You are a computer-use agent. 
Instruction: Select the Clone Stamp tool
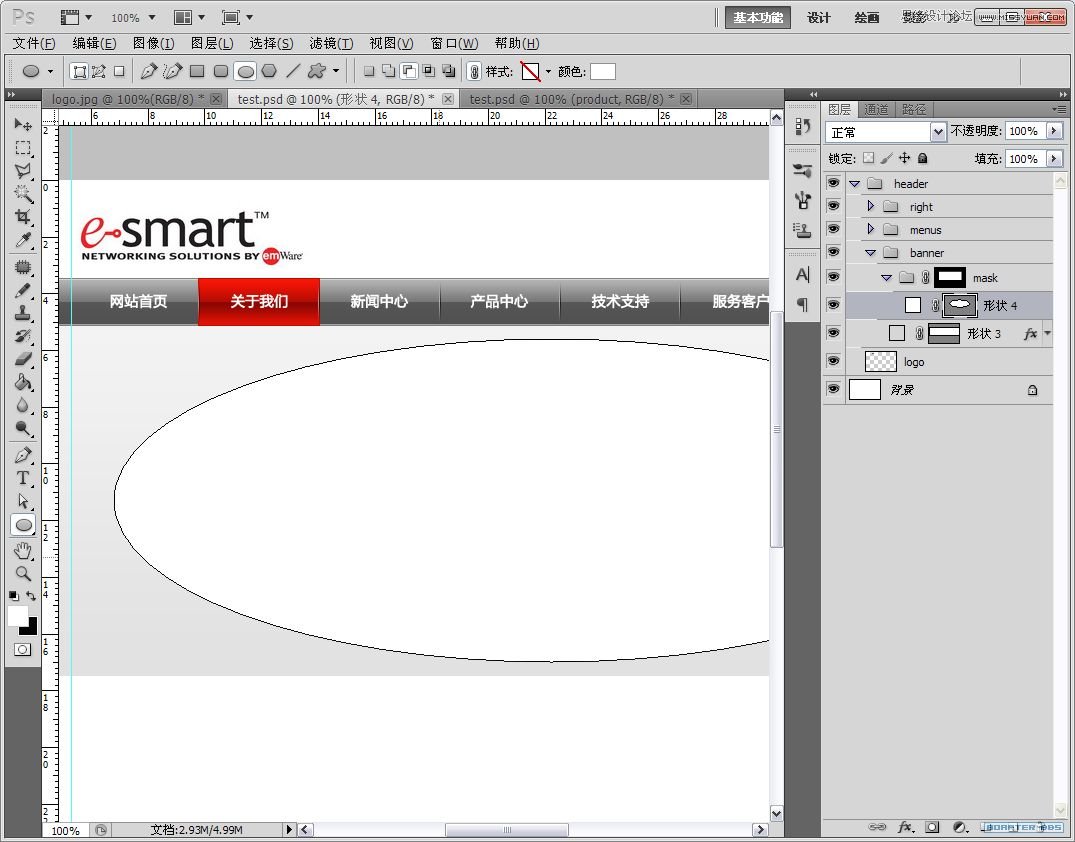pyautogui.click(x=23, y=313)
